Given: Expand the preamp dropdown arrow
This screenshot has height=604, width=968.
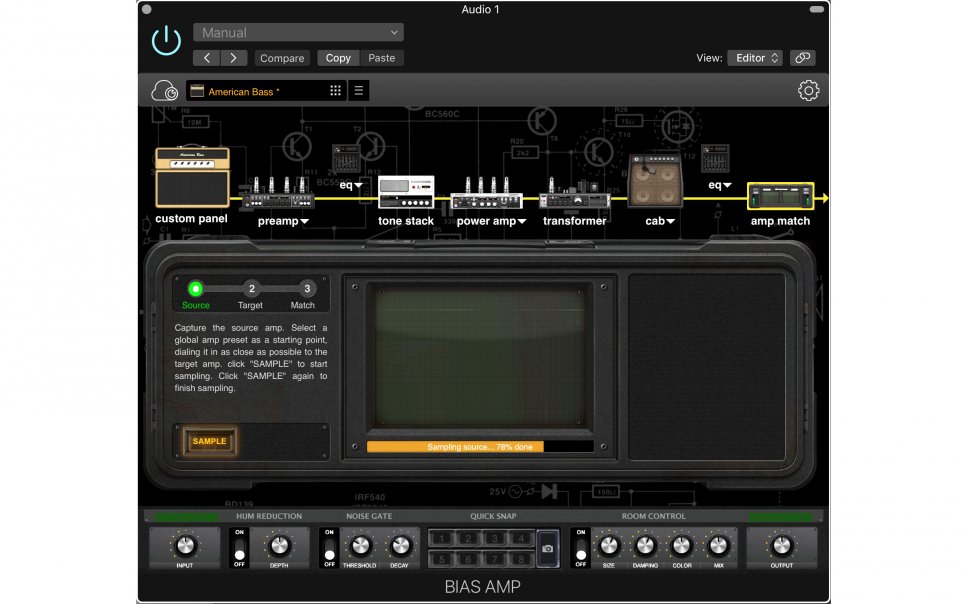Looking at the screenshot, I should (304, 221).
